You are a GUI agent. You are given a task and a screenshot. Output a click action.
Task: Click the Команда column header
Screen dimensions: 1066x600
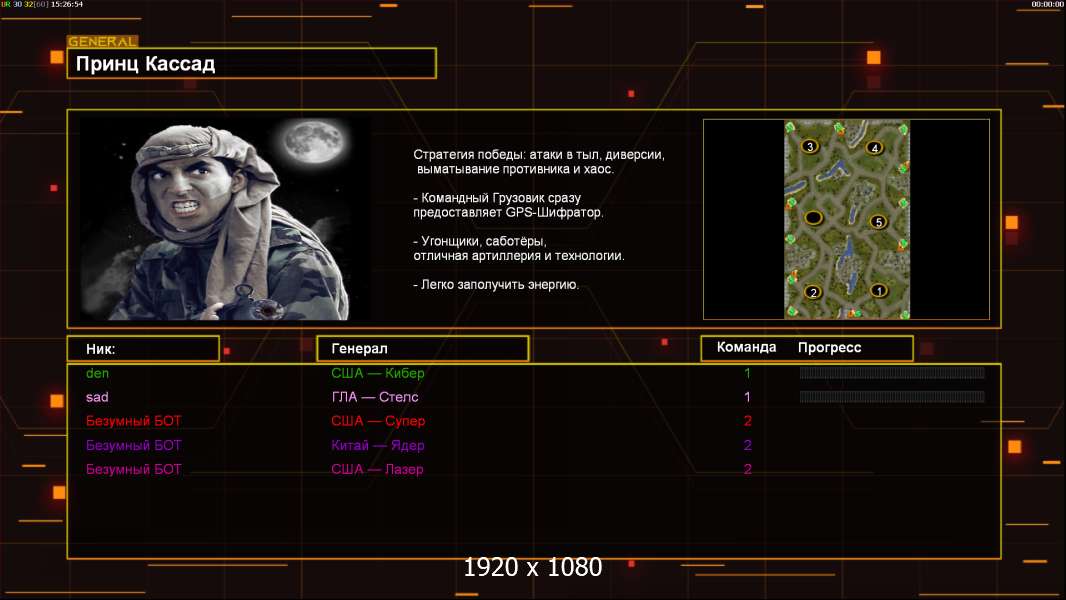[746, 348]
